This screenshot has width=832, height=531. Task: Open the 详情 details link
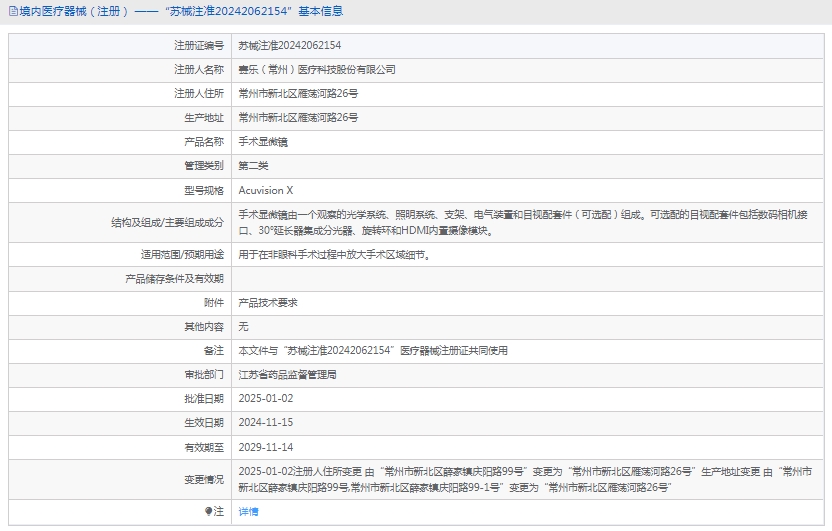pos(248,511)
